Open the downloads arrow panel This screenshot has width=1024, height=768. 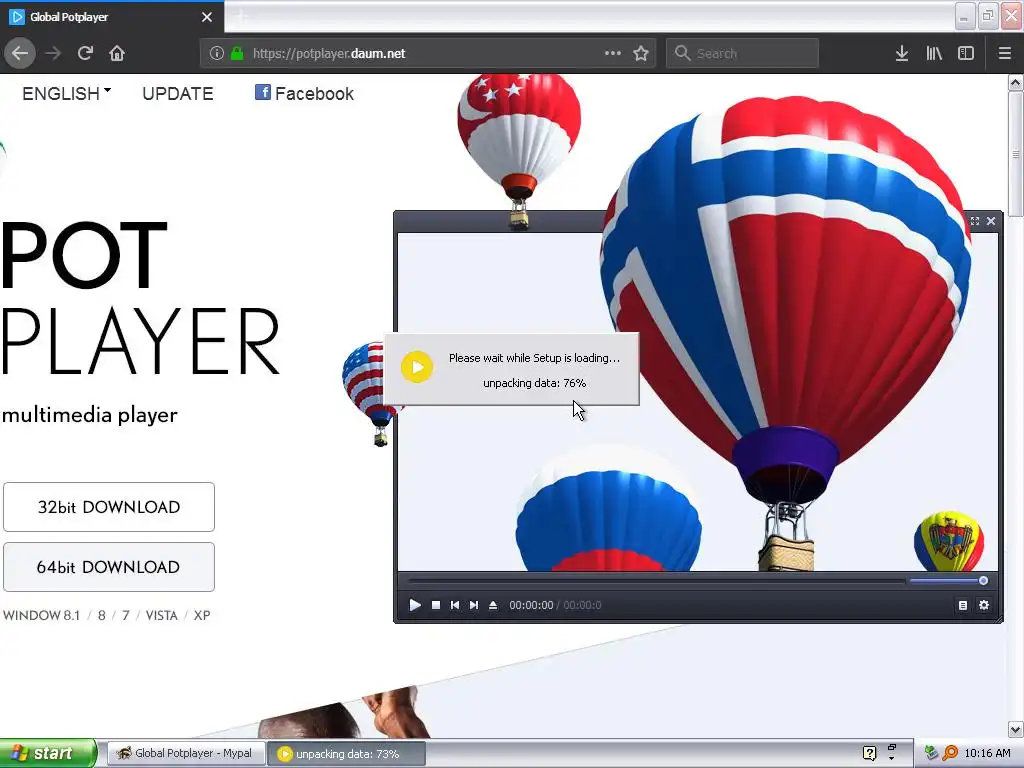point(902,54)
